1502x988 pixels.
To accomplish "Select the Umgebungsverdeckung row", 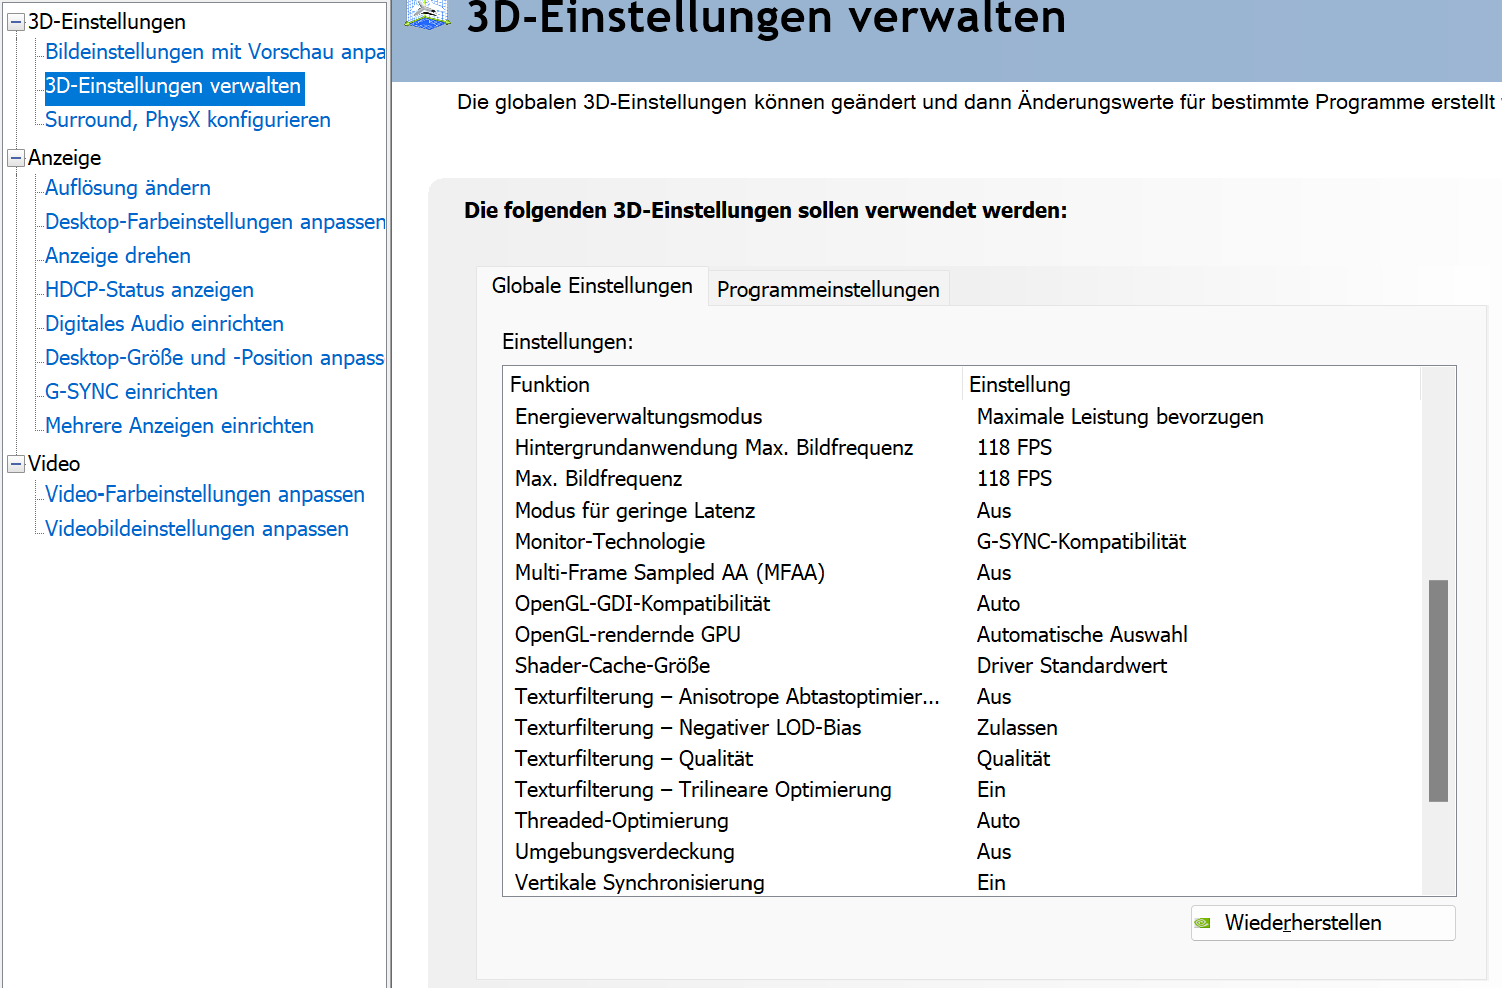I will click(962, 852).
